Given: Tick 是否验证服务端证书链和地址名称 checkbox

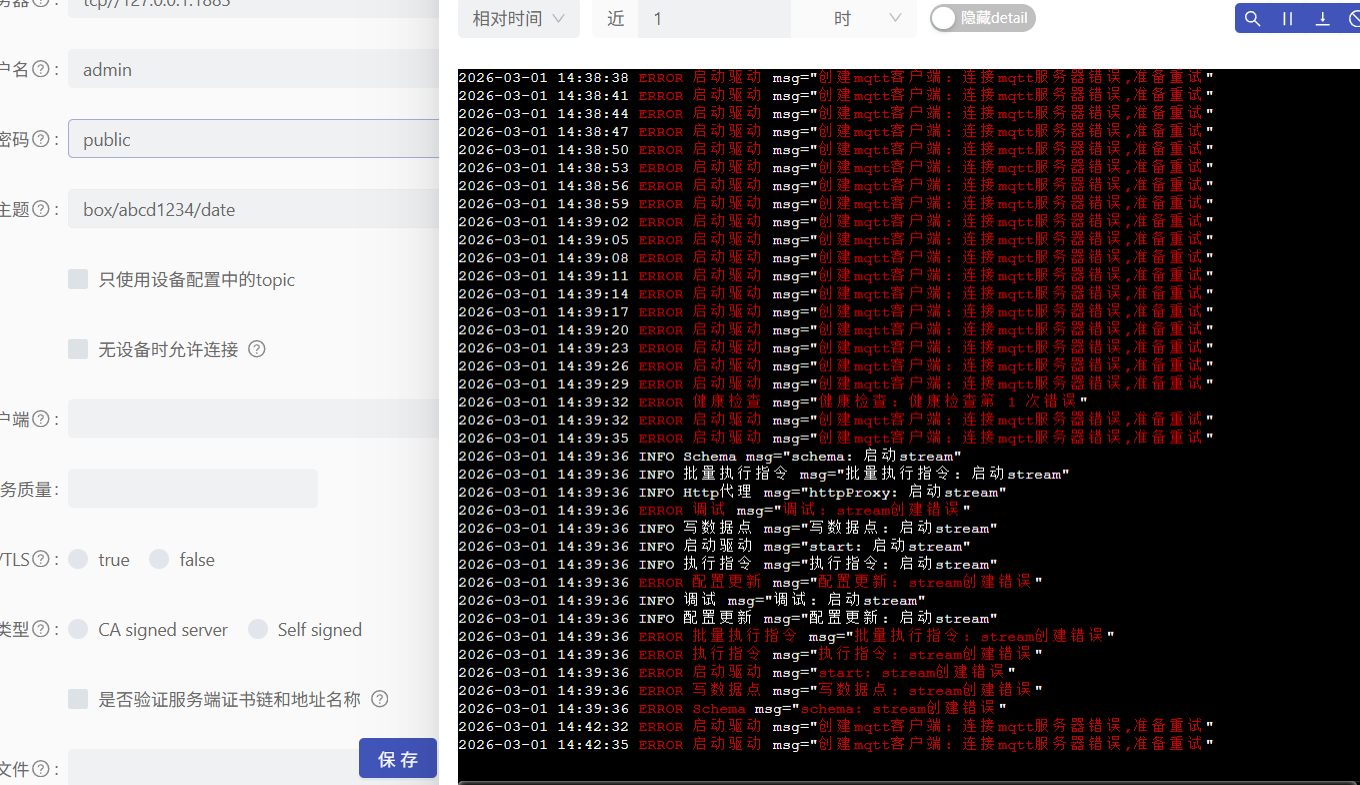Looking at the screenshot, I should pos(78,699).
